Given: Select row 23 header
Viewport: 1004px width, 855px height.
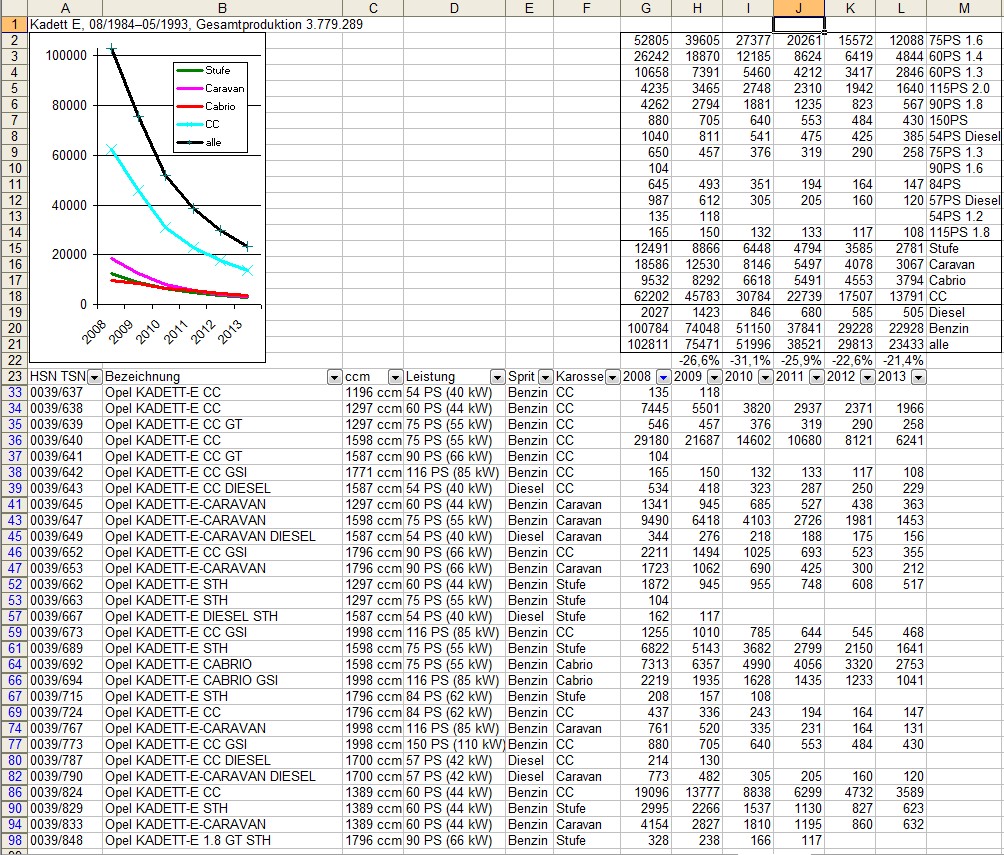Looking at the screenshot, I should (14, 377).
